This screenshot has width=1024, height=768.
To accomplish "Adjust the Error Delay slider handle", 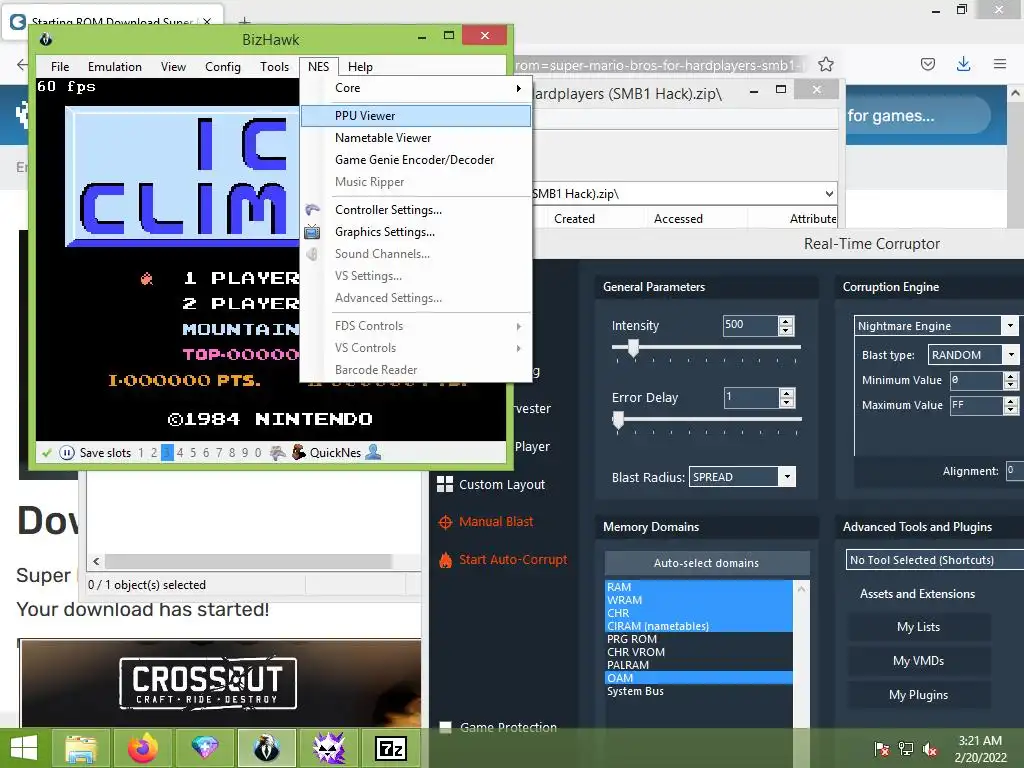I will [618, 421].
